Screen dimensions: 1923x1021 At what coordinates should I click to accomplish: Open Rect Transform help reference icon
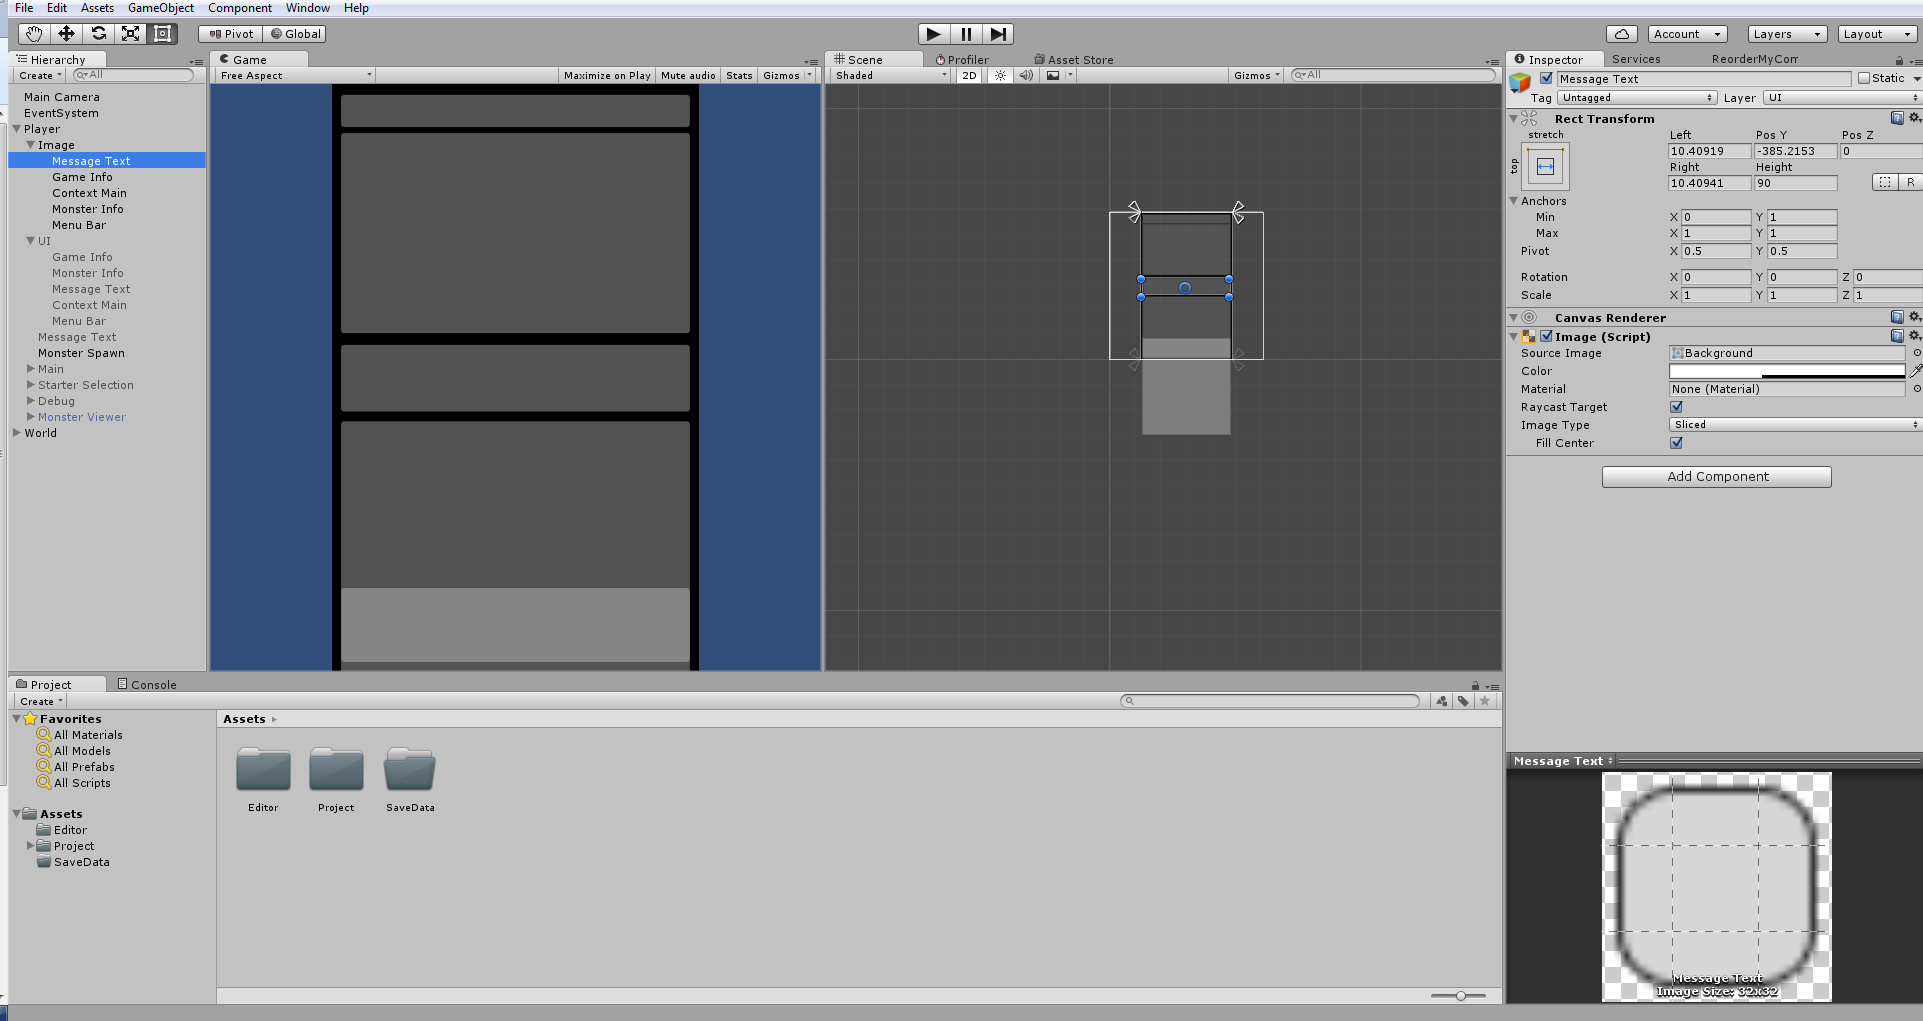point(1897,118)
